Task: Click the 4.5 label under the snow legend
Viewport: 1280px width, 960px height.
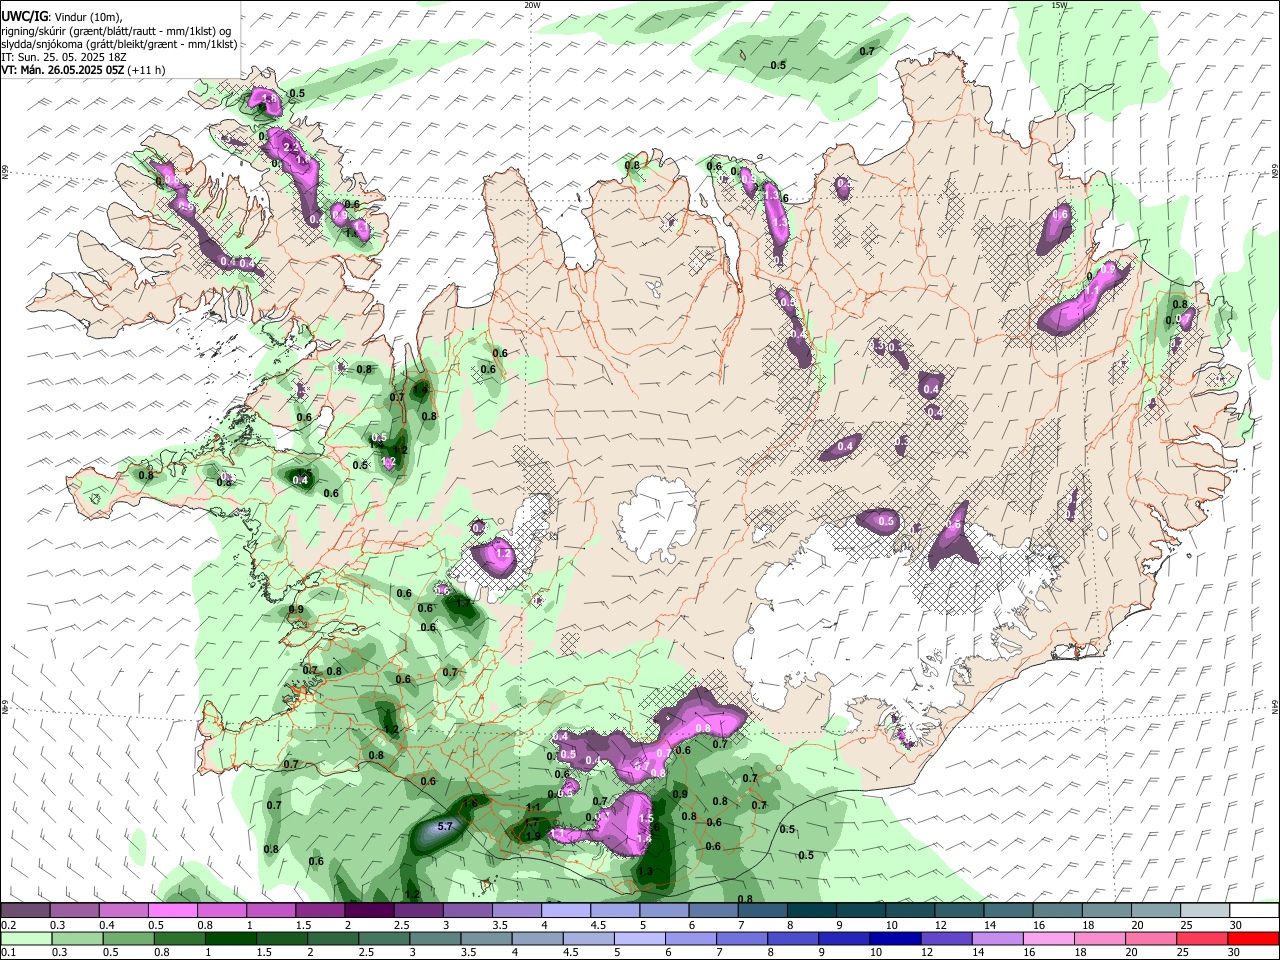Action: [x=598, y=925]
